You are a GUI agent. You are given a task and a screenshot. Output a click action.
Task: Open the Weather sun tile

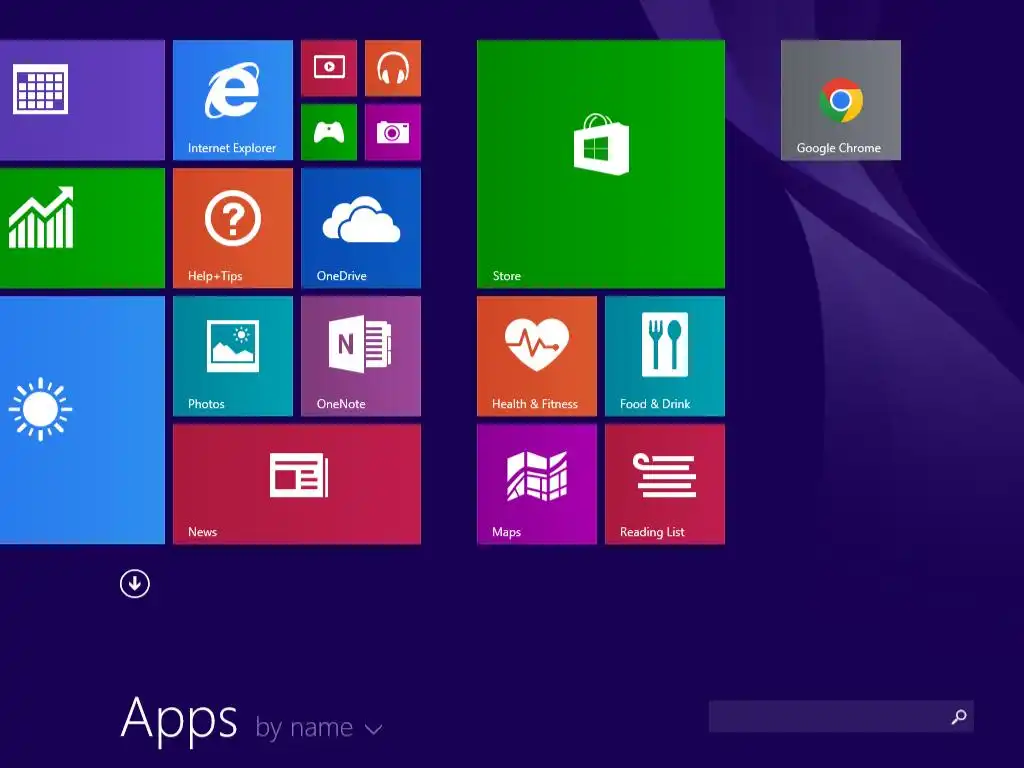[x=82, y=420]
